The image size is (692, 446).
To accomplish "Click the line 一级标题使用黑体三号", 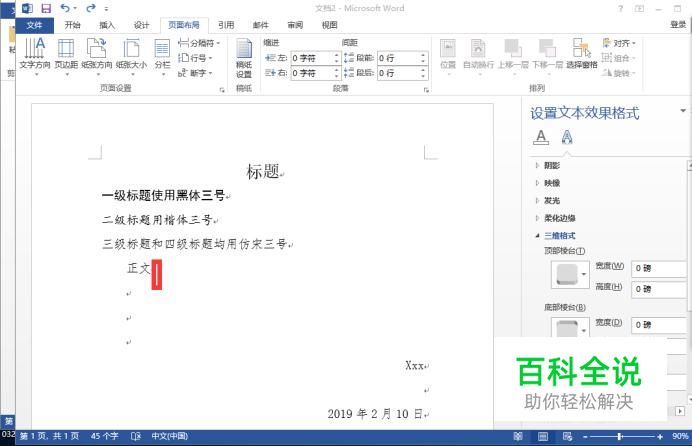I will coord(163,195).
